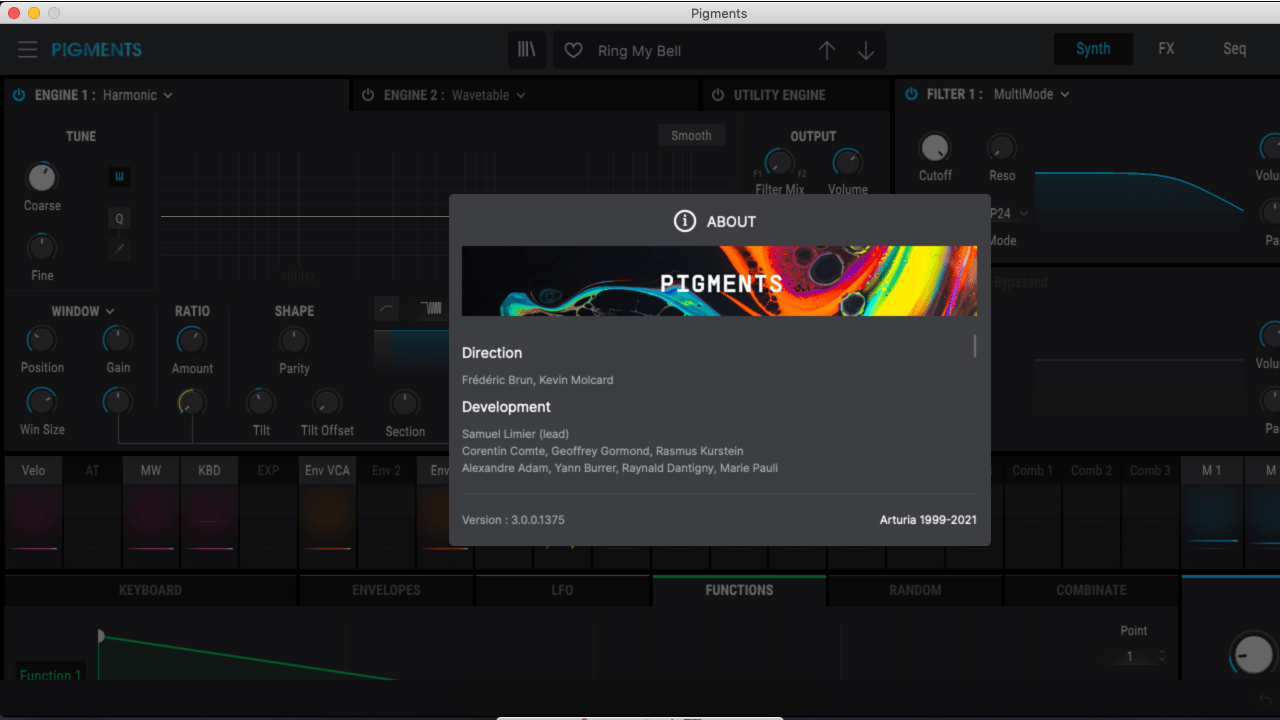The height and width of the screenshot is (720, 1280).
Task: Select the M 1 macro source
Action: (x=1211, y=470)
